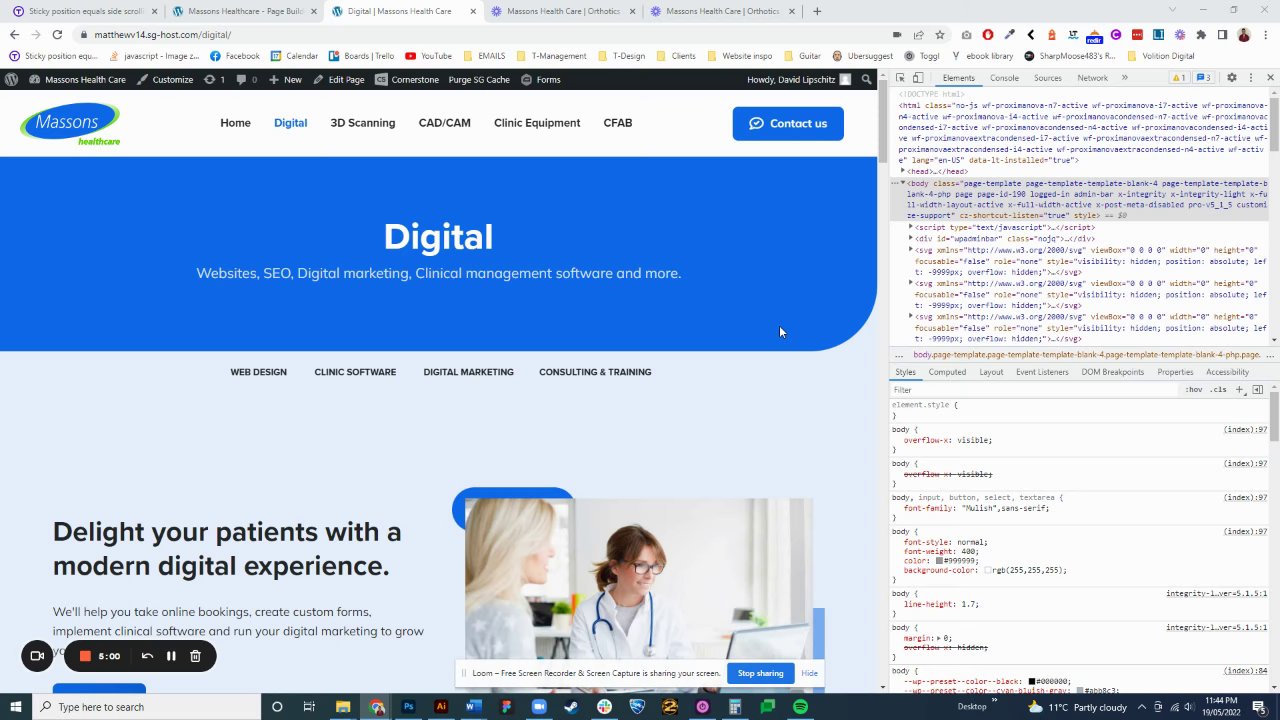Open a new Chrome tab with the plus button
This screenshot has width=1280, height=720.
coord(817,11)
